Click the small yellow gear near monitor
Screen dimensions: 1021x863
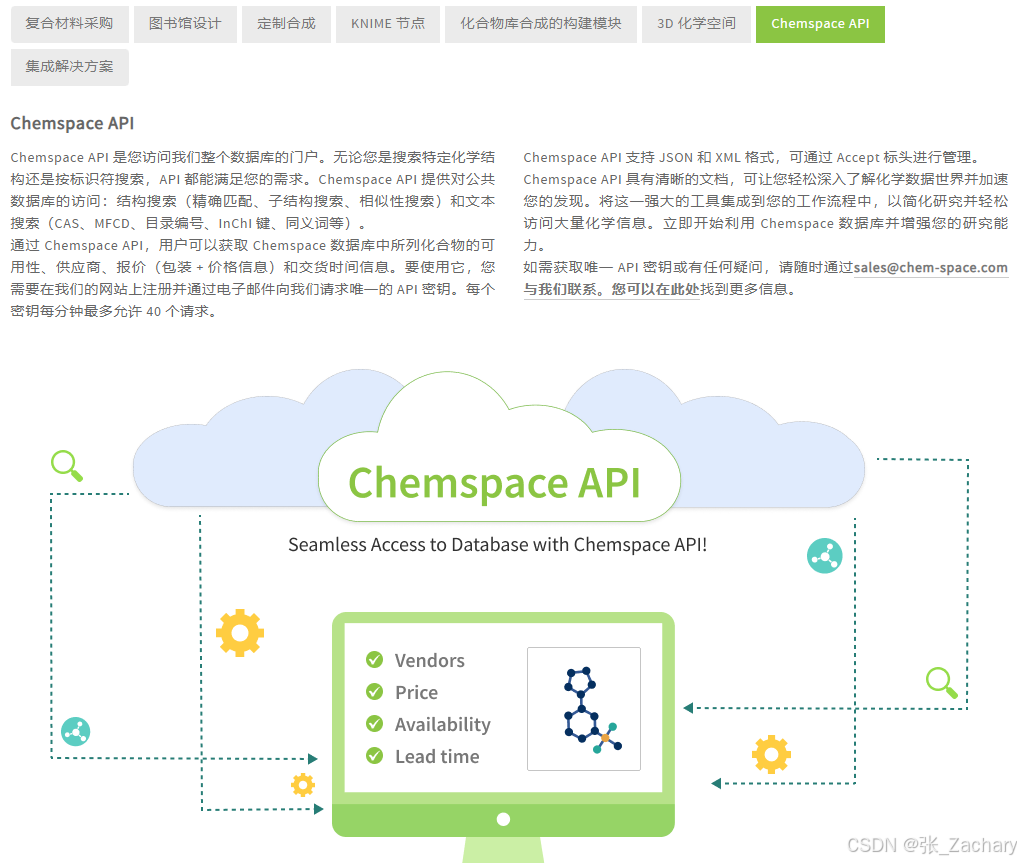pos(303,785)
